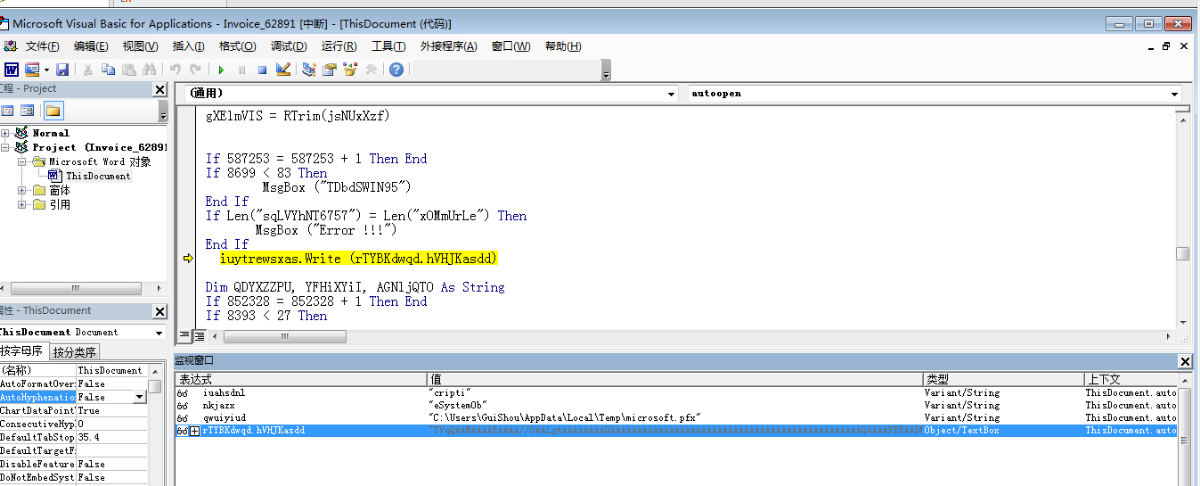This screenshot has height=486, width=1200.
Task: Click the 表达式 column header
Action: [301, 380]
